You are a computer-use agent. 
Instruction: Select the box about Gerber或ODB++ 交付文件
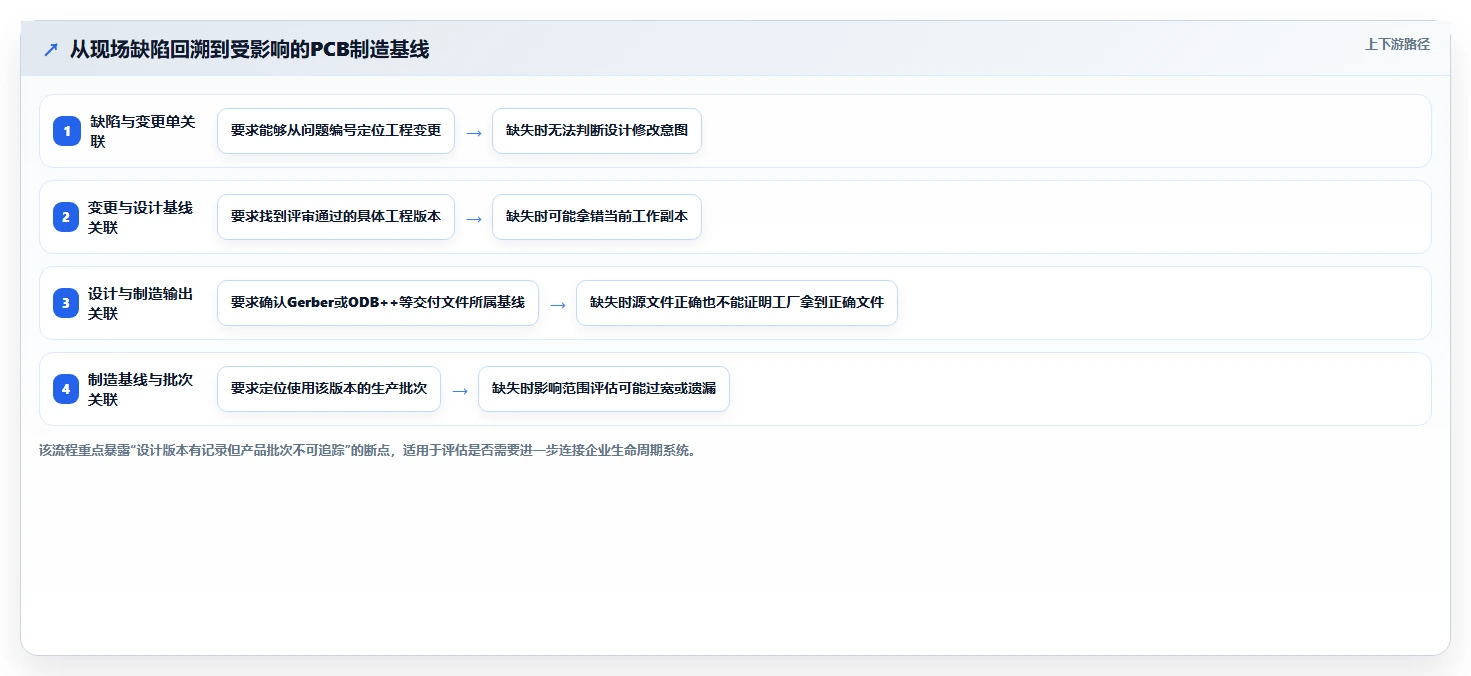[378, 303]
